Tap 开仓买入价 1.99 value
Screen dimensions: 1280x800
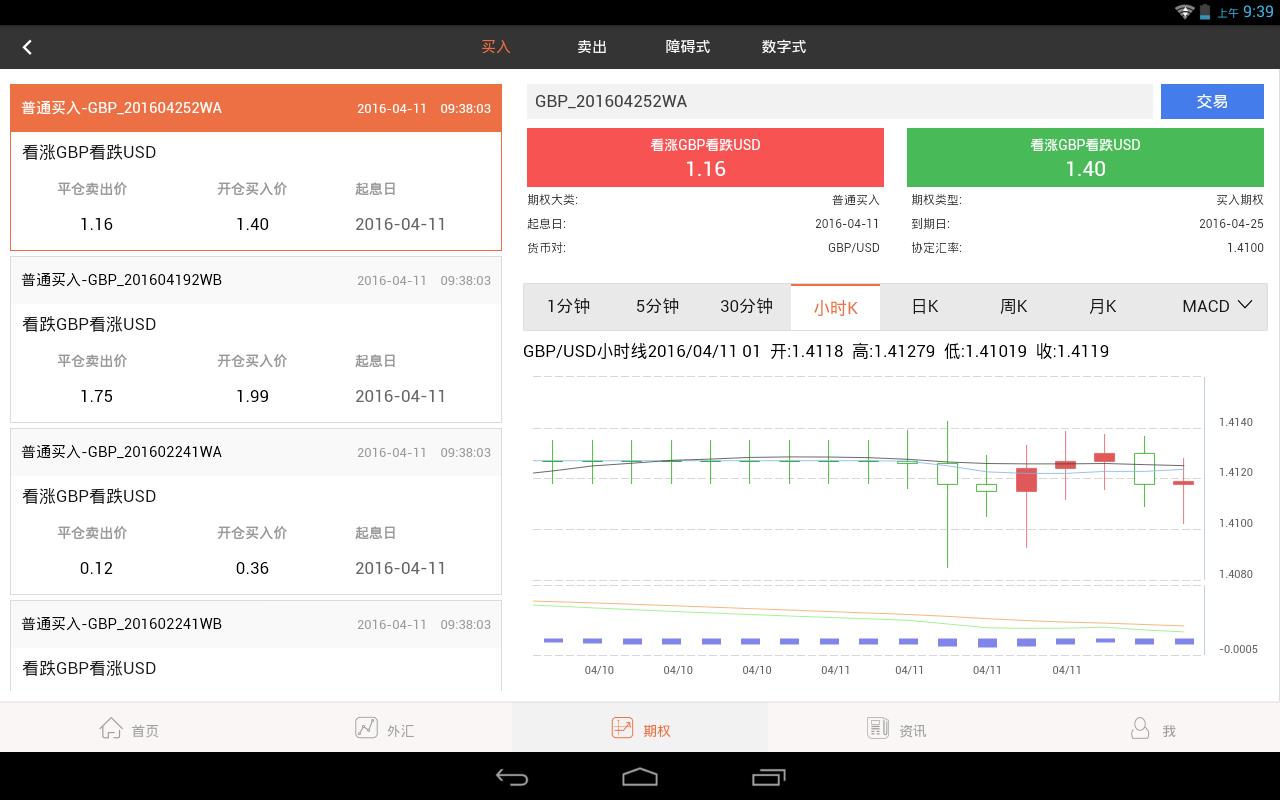(252, 396)
